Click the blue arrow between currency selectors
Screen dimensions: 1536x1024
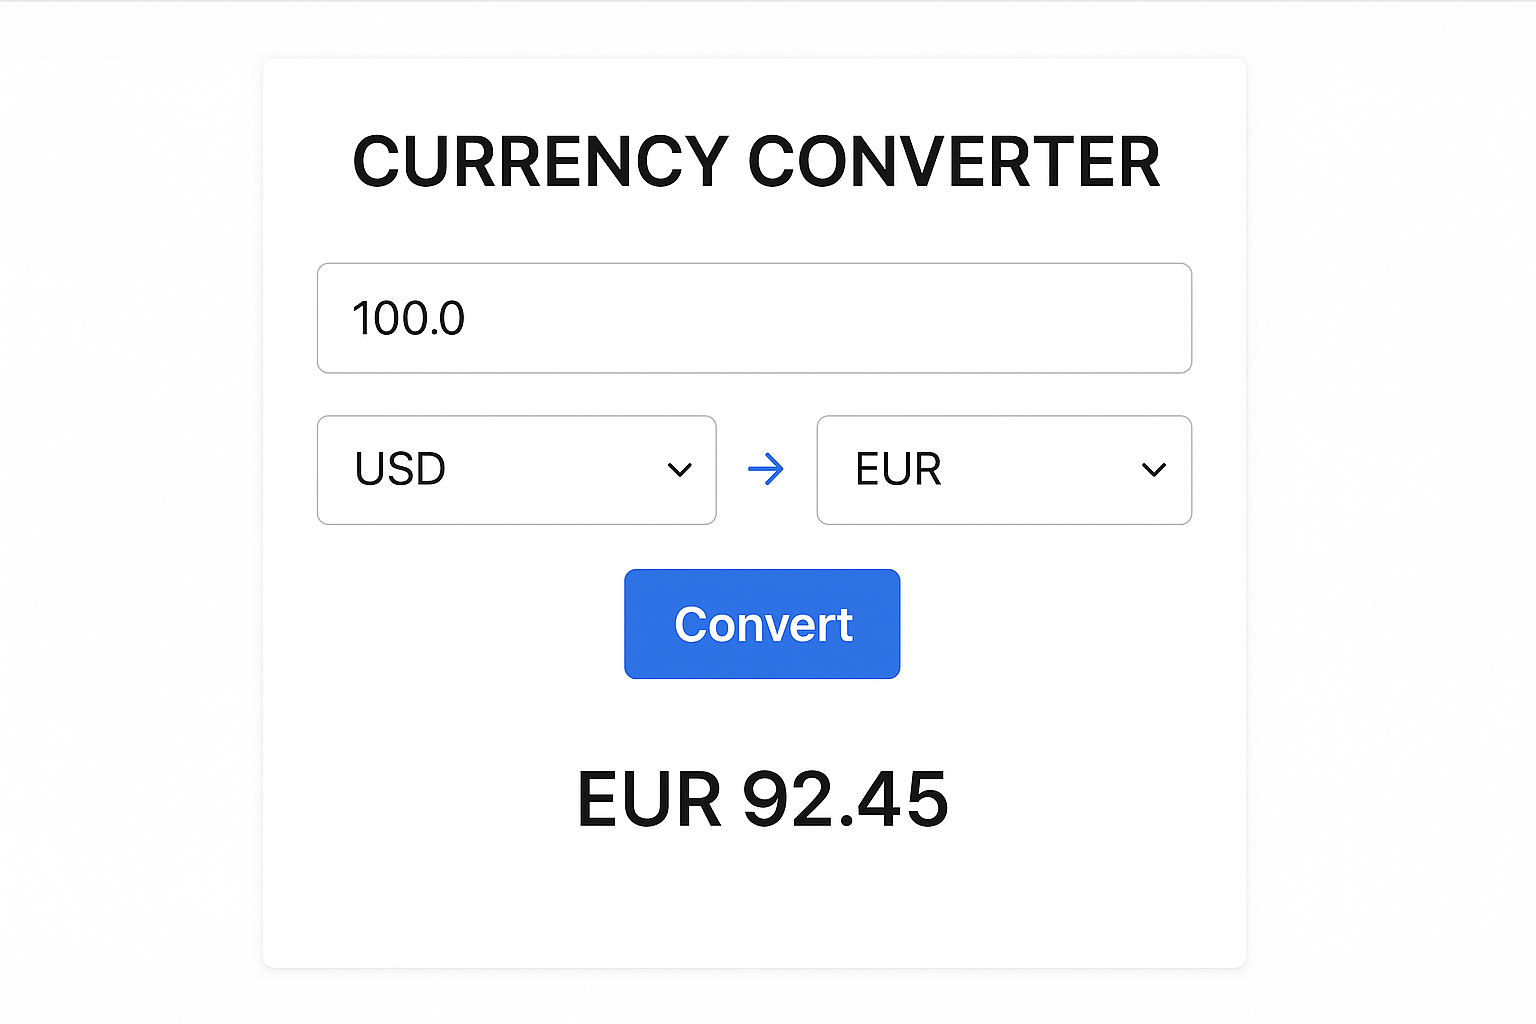766,469
